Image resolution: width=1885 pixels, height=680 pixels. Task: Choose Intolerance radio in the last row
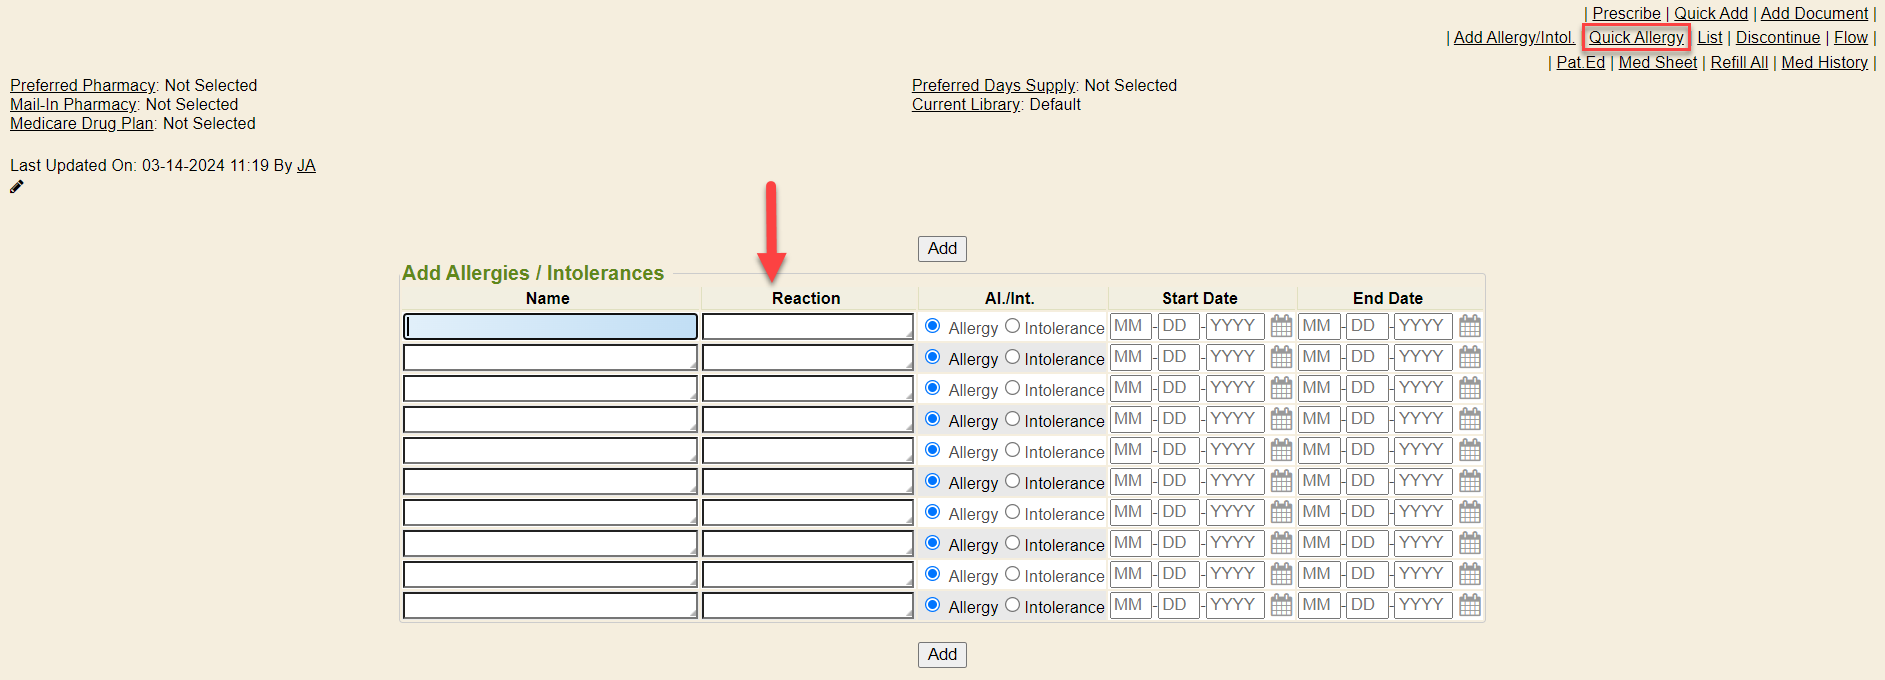click(1012, 605)
